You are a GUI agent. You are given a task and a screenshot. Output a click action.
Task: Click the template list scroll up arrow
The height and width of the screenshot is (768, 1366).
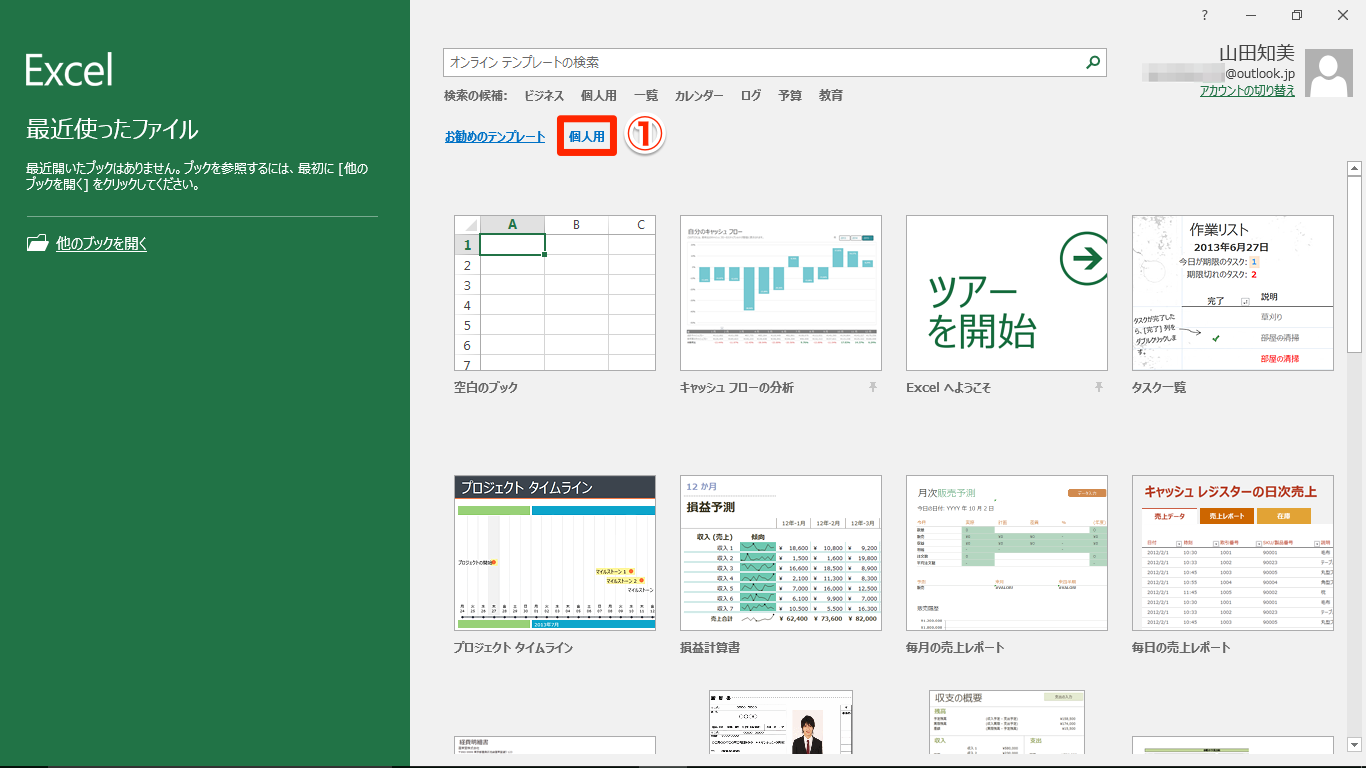click(x=1354, y=168)
